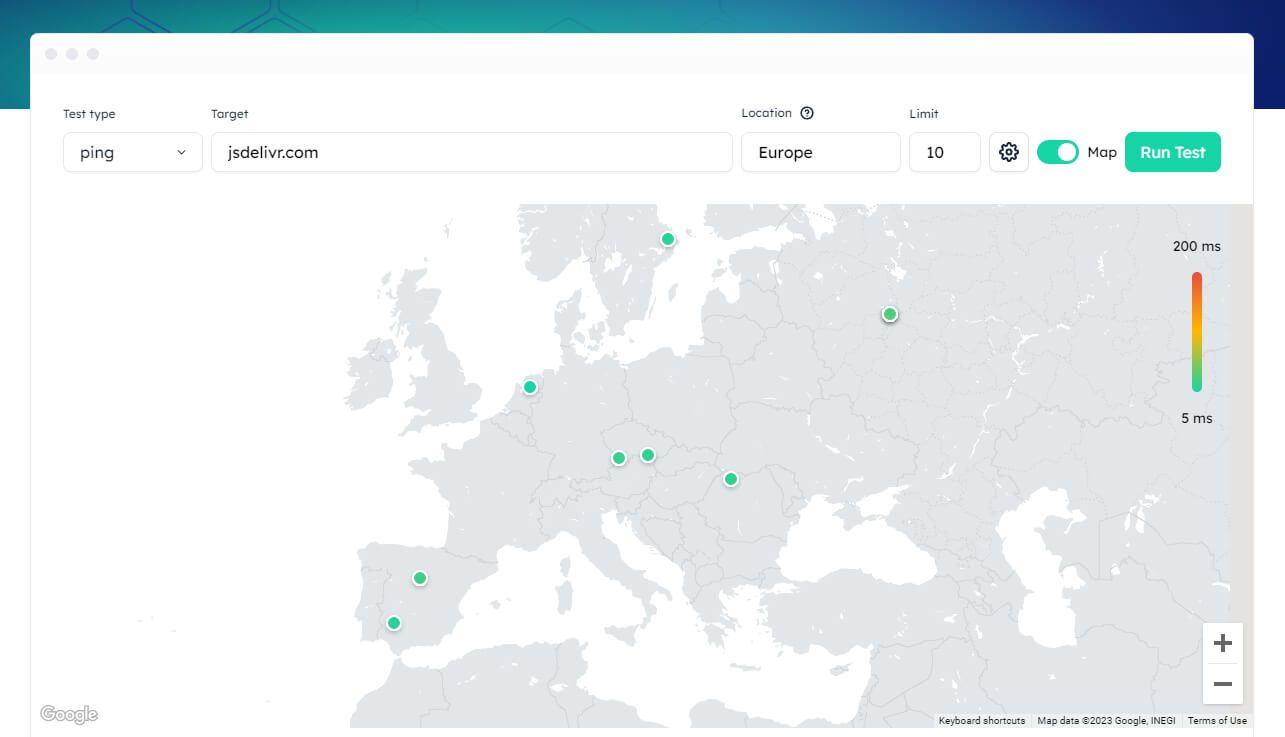Zoom out of the map with minus

pos(1222,684)
